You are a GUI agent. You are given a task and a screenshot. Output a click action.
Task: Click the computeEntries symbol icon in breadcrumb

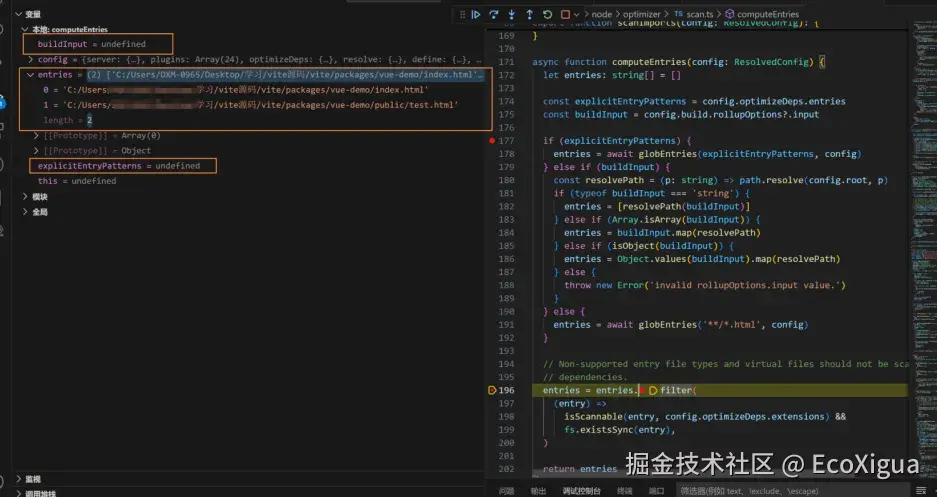(730, 14)
